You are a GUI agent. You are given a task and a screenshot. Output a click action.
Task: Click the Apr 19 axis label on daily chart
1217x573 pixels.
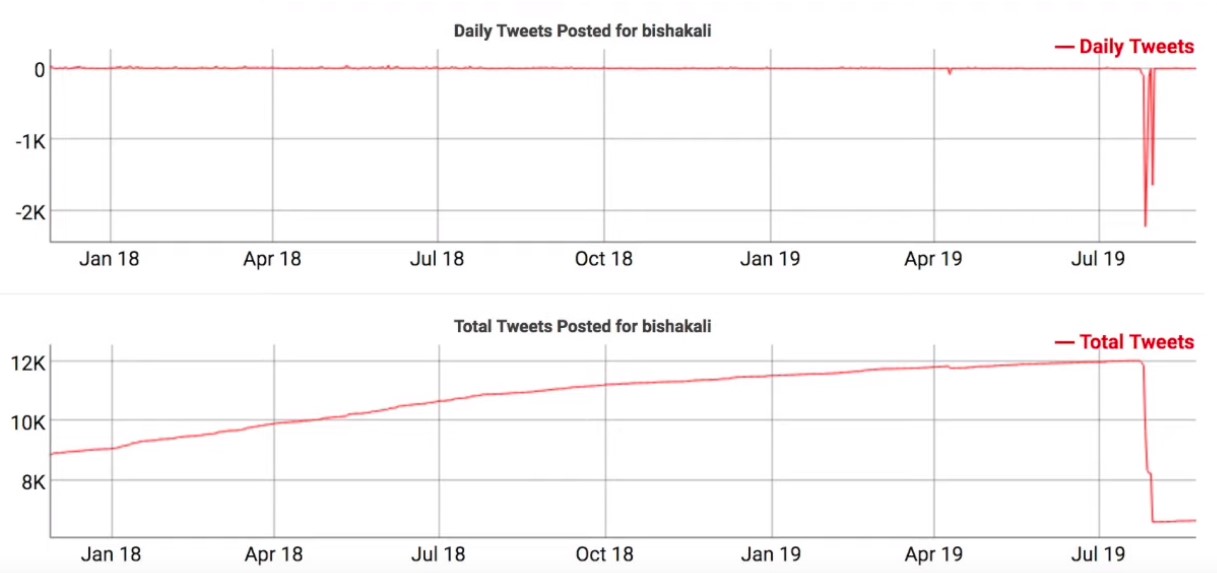[x=933, y=259]
